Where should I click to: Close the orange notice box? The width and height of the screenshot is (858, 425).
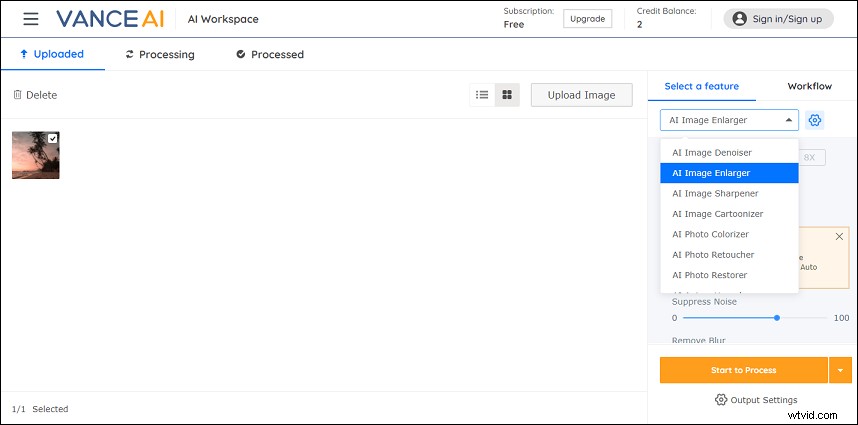pos(839,237)
